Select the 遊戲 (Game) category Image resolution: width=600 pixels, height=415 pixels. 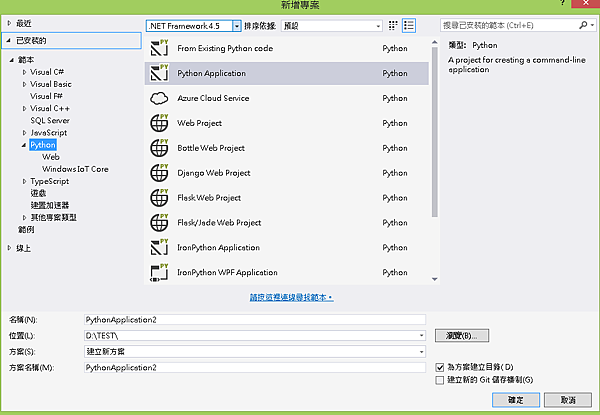(x=38, y=193)
